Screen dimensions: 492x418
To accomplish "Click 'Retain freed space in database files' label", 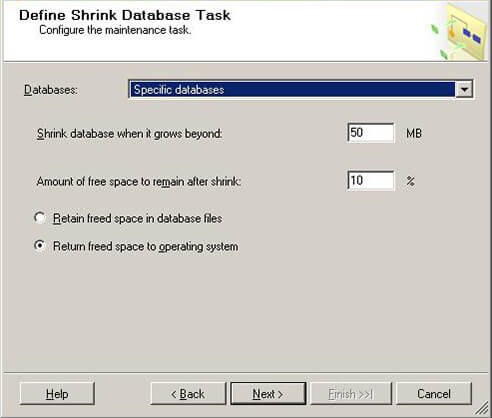I will tap(137, 219).
